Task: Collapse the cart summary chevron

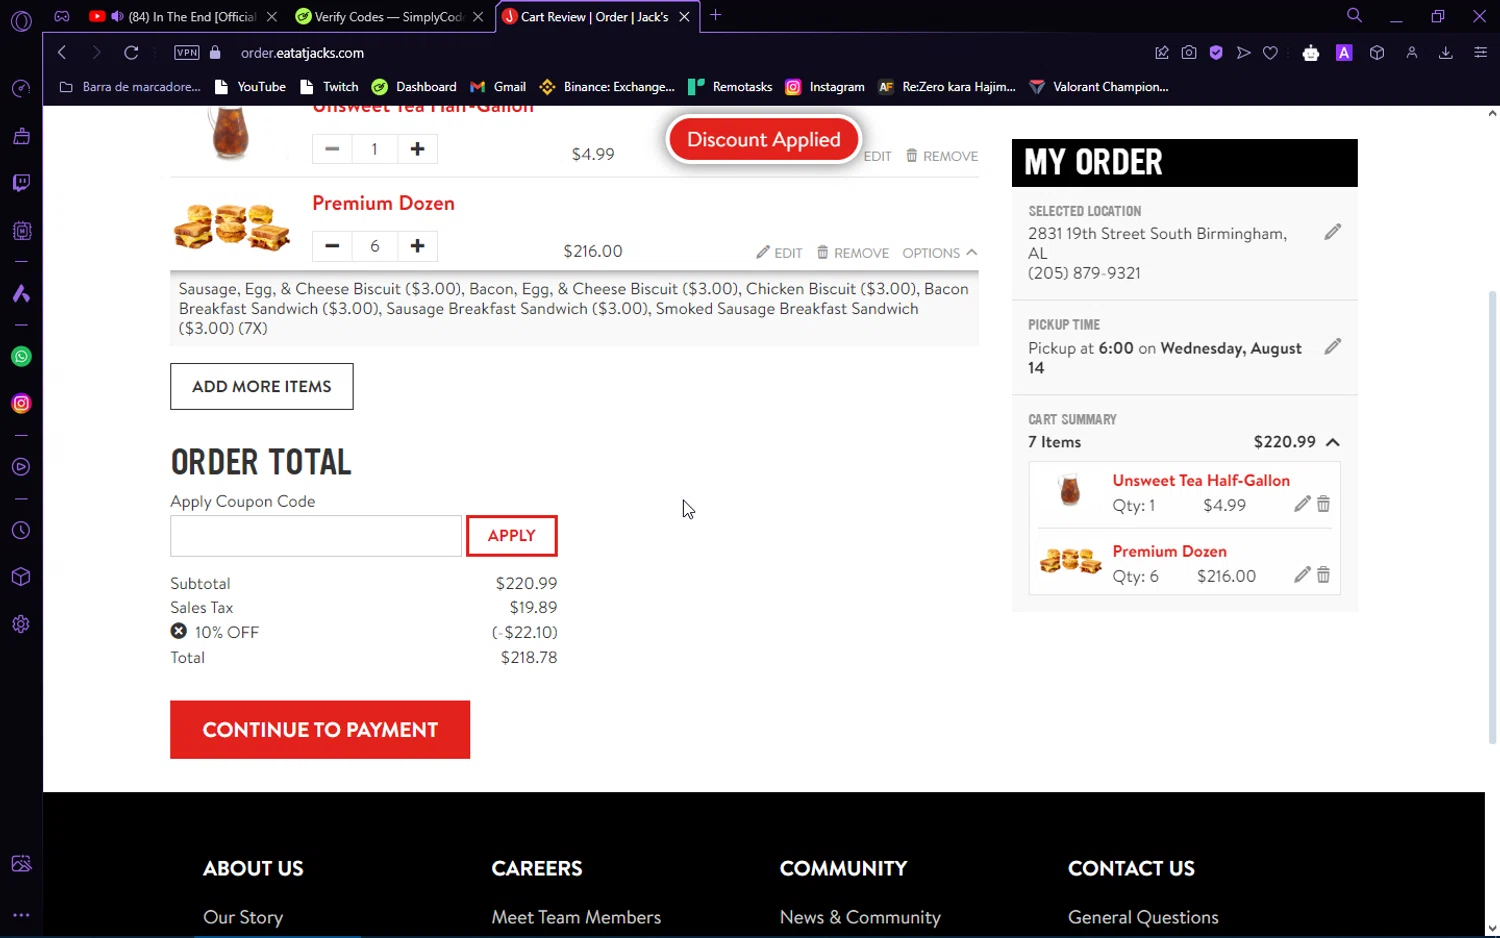Action: [x=1333, y=442]
